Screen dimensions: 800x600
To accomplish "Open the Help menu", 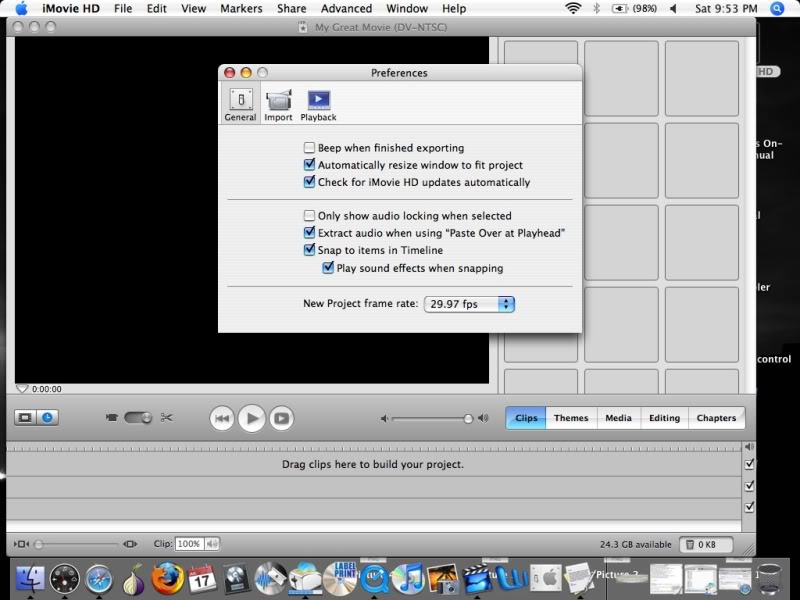I will tap(454, 9).
